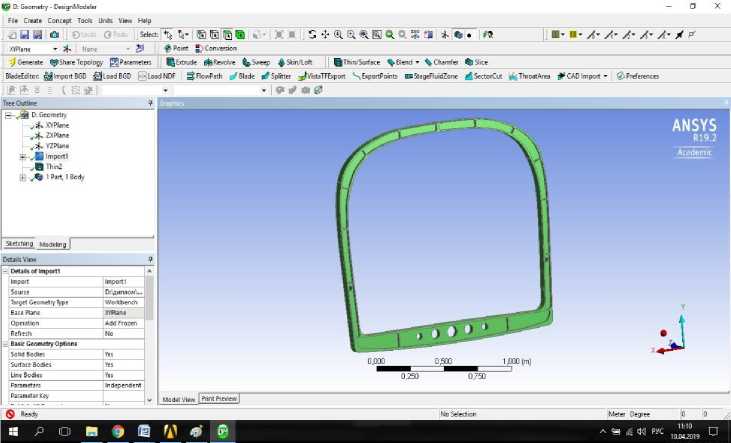Select the Pan view tool
This screenshot has width=731, height=443.
325,35
